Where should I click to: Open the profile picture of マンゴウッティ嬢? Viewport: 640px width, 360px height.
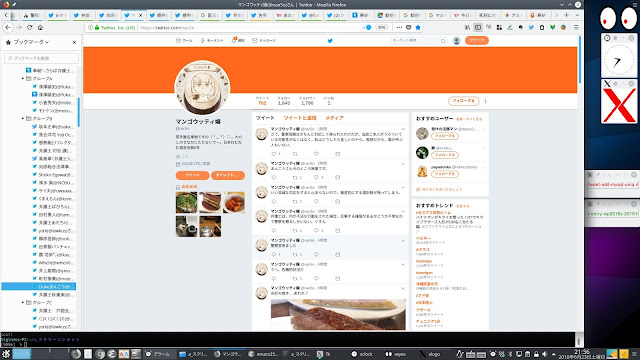pos(202,88)
